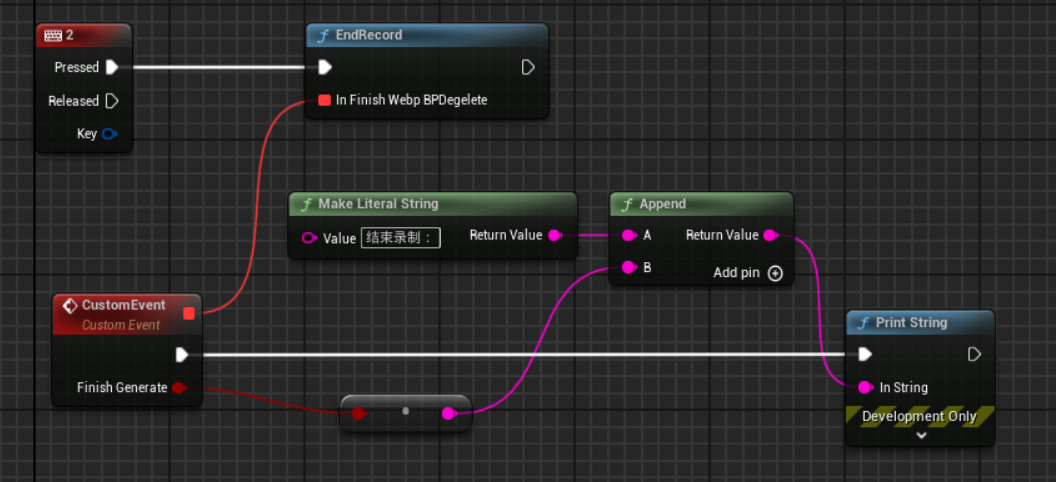Click the CustomEvent red delegate output pin
The width and height of the screenshot is (1056, 482).
tap(189, 314)
